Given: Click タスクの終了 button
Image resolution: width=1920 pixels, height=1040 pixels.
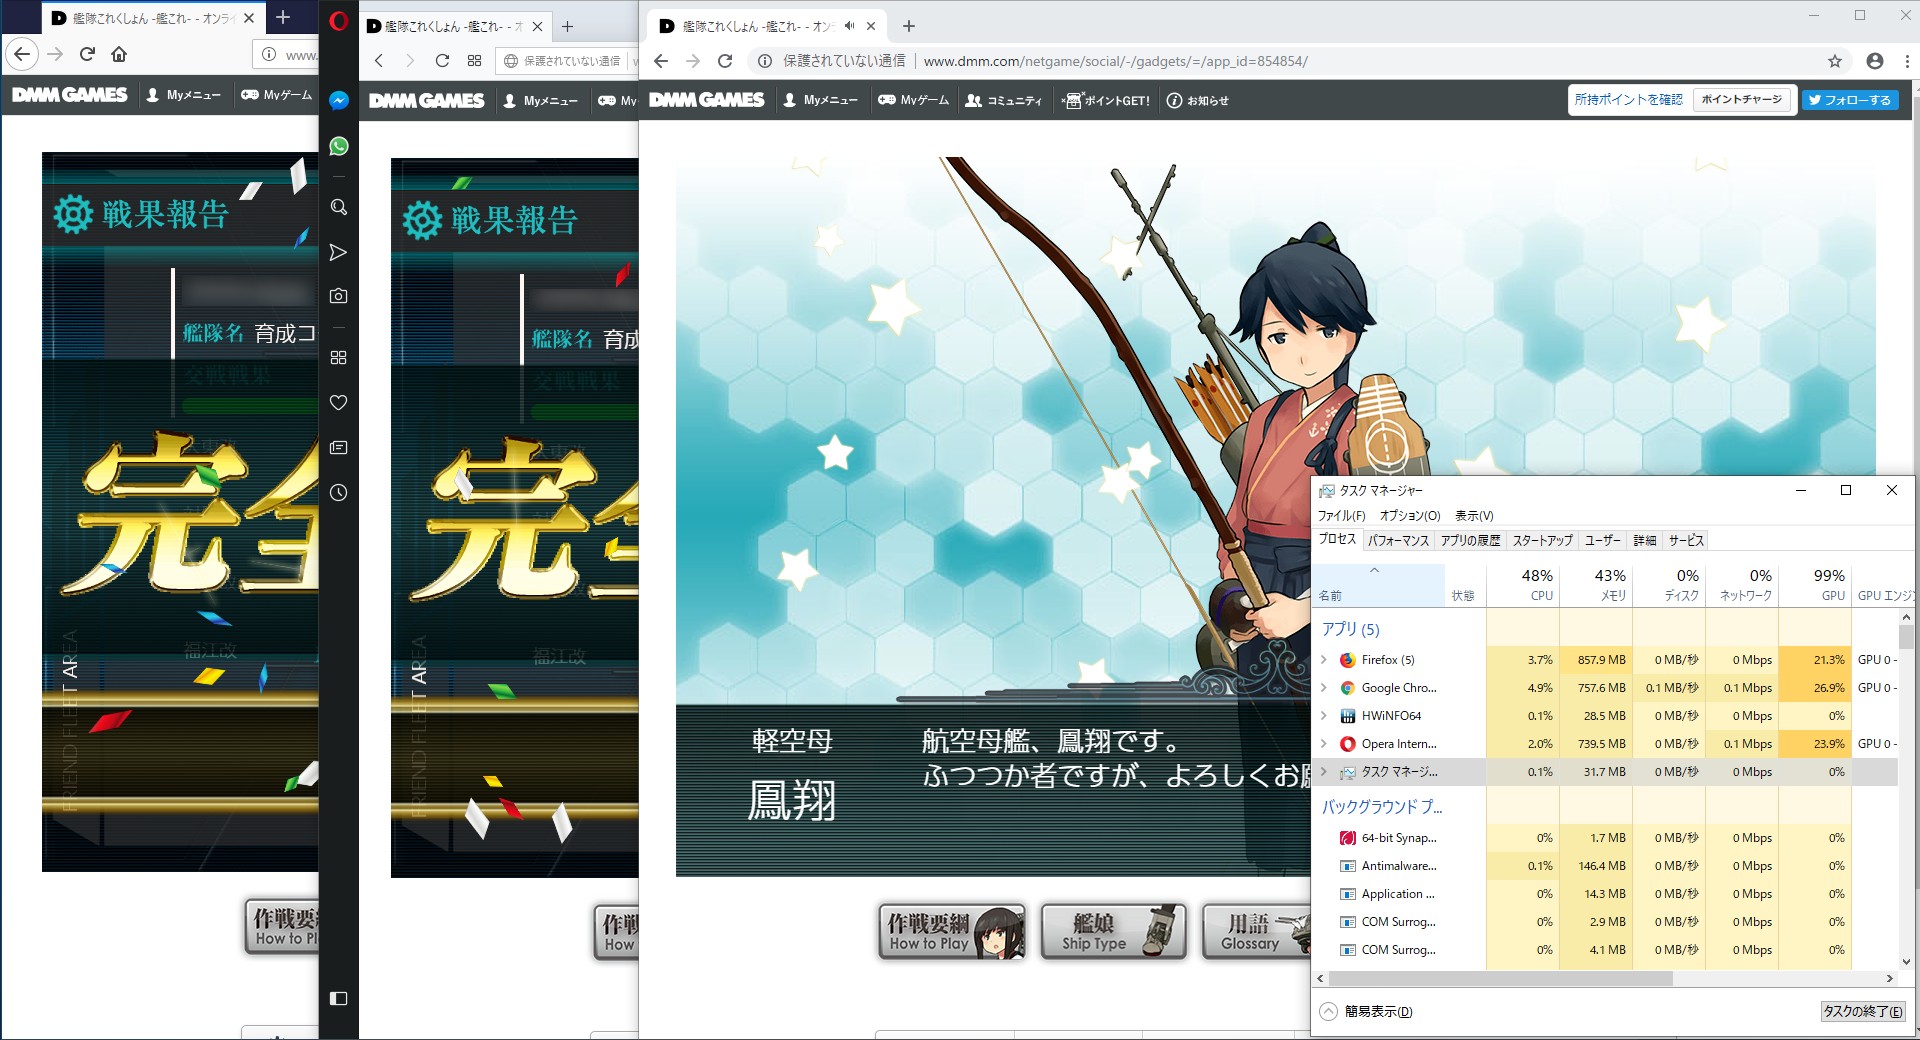Looking at the screenshot, I should (1863, 1011).
